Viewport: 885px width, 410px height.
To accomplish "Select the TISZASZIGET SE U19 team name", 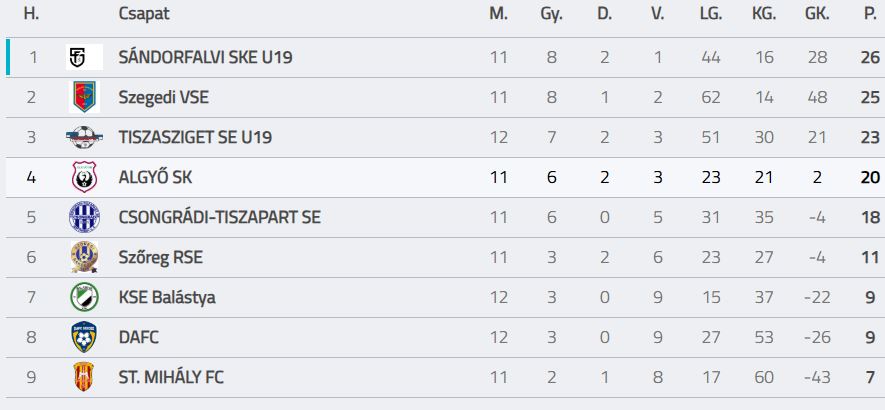I will [x=195, y=137].
